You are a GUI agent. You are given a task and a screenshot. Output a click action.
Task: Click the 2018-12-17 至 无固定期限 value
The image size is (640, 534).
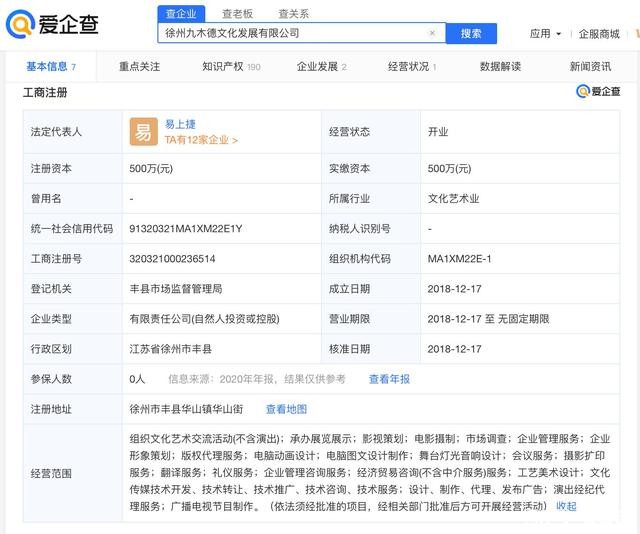489,319
